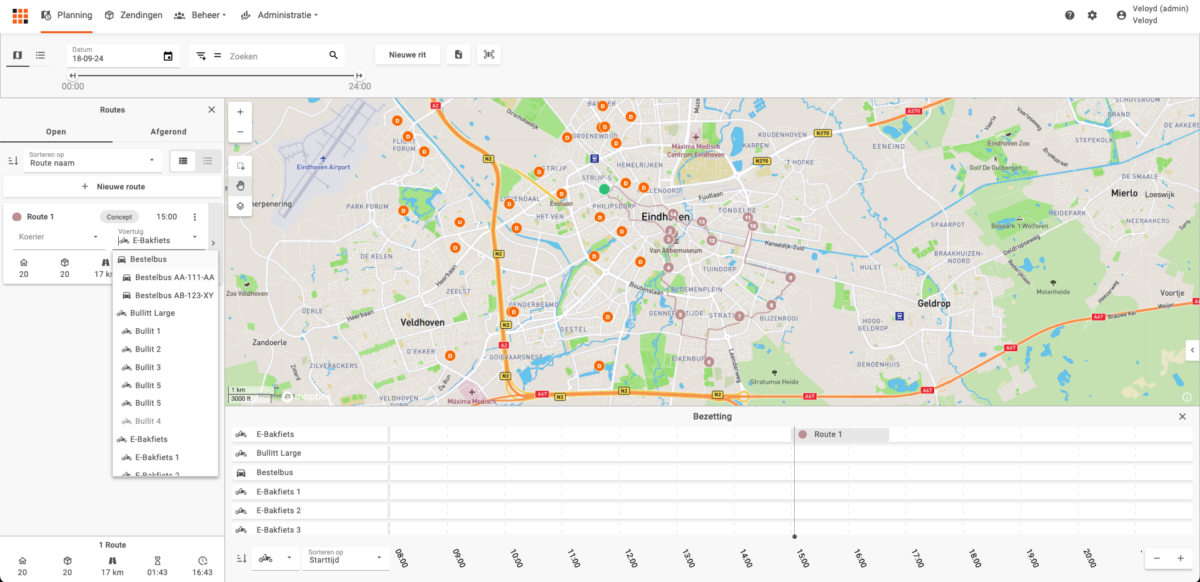Switch to the Afgerond routes tab
1200x582 pixels.
coord(168,132)
